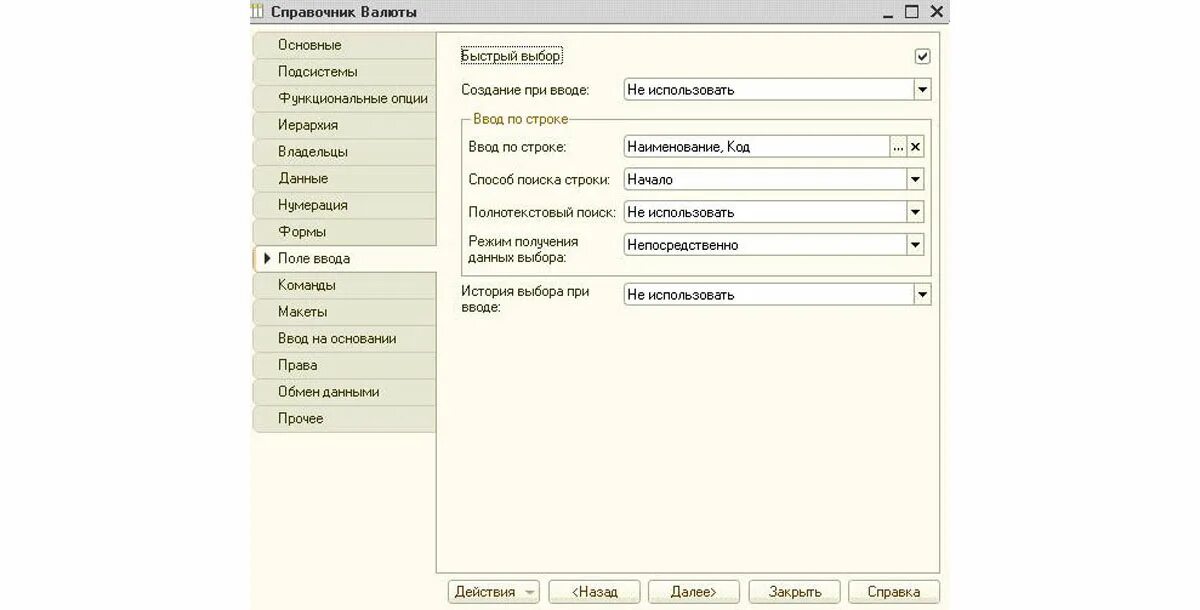Open the Полнотекстовый поиск dropdown arrow
This screenshot has height=610, width=1200.
point(915,212)
